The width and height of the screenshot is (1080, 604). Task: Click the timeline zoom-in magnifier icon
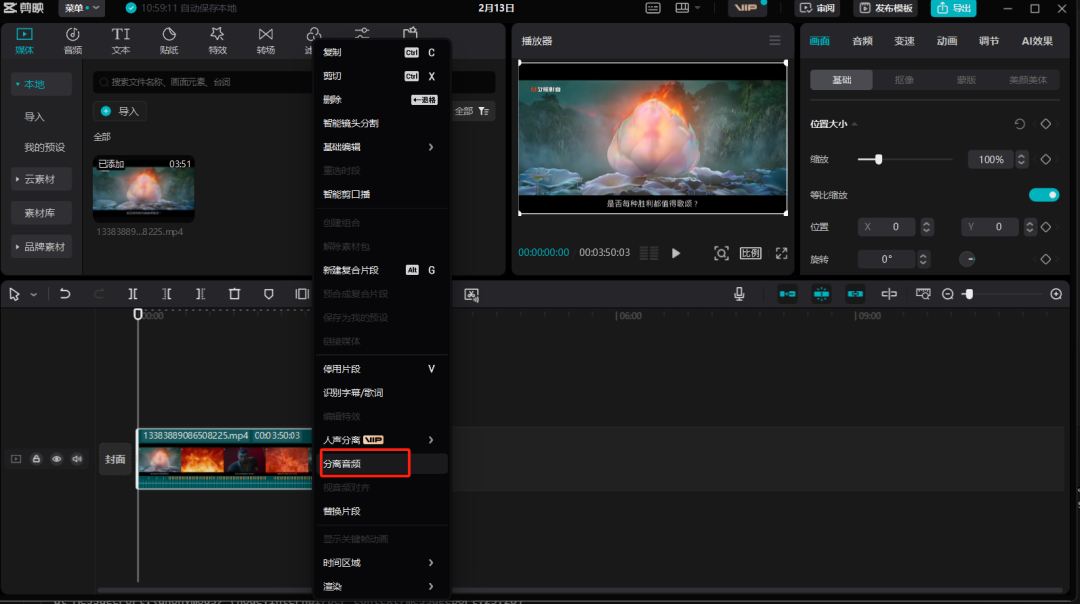point(1056,294)
